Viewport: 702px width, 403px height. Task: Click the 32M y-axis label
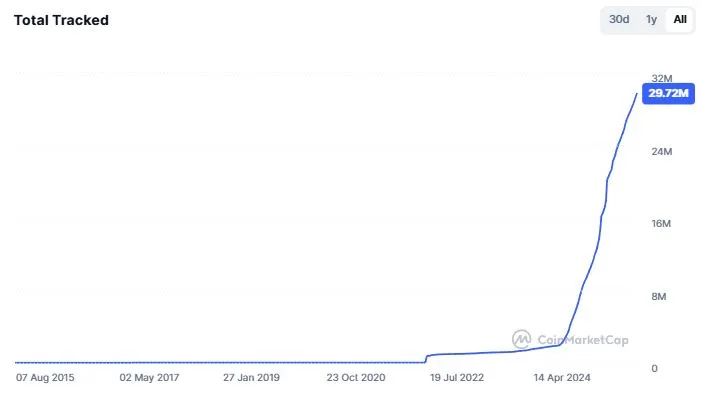661,78
